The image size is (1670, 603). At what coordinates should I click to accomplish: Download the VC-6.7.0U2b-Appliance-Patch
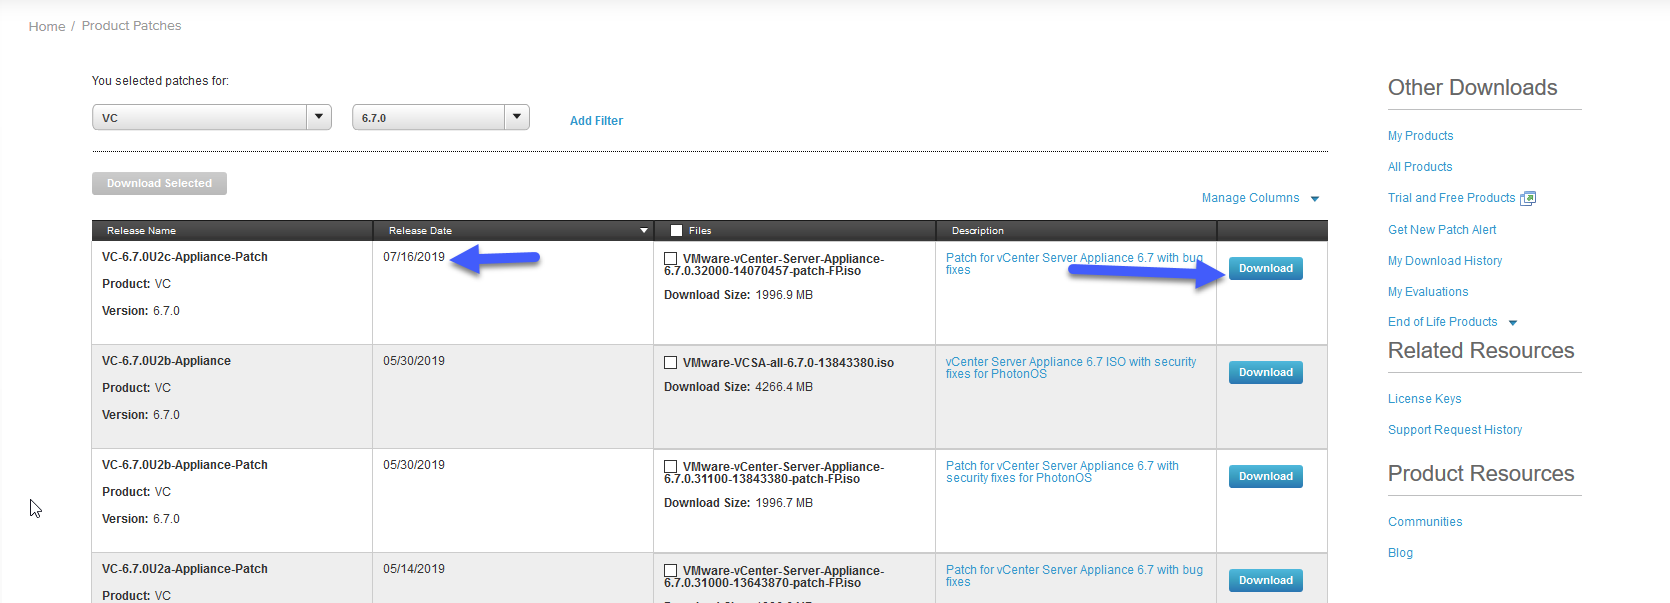tap(1266, 476)
